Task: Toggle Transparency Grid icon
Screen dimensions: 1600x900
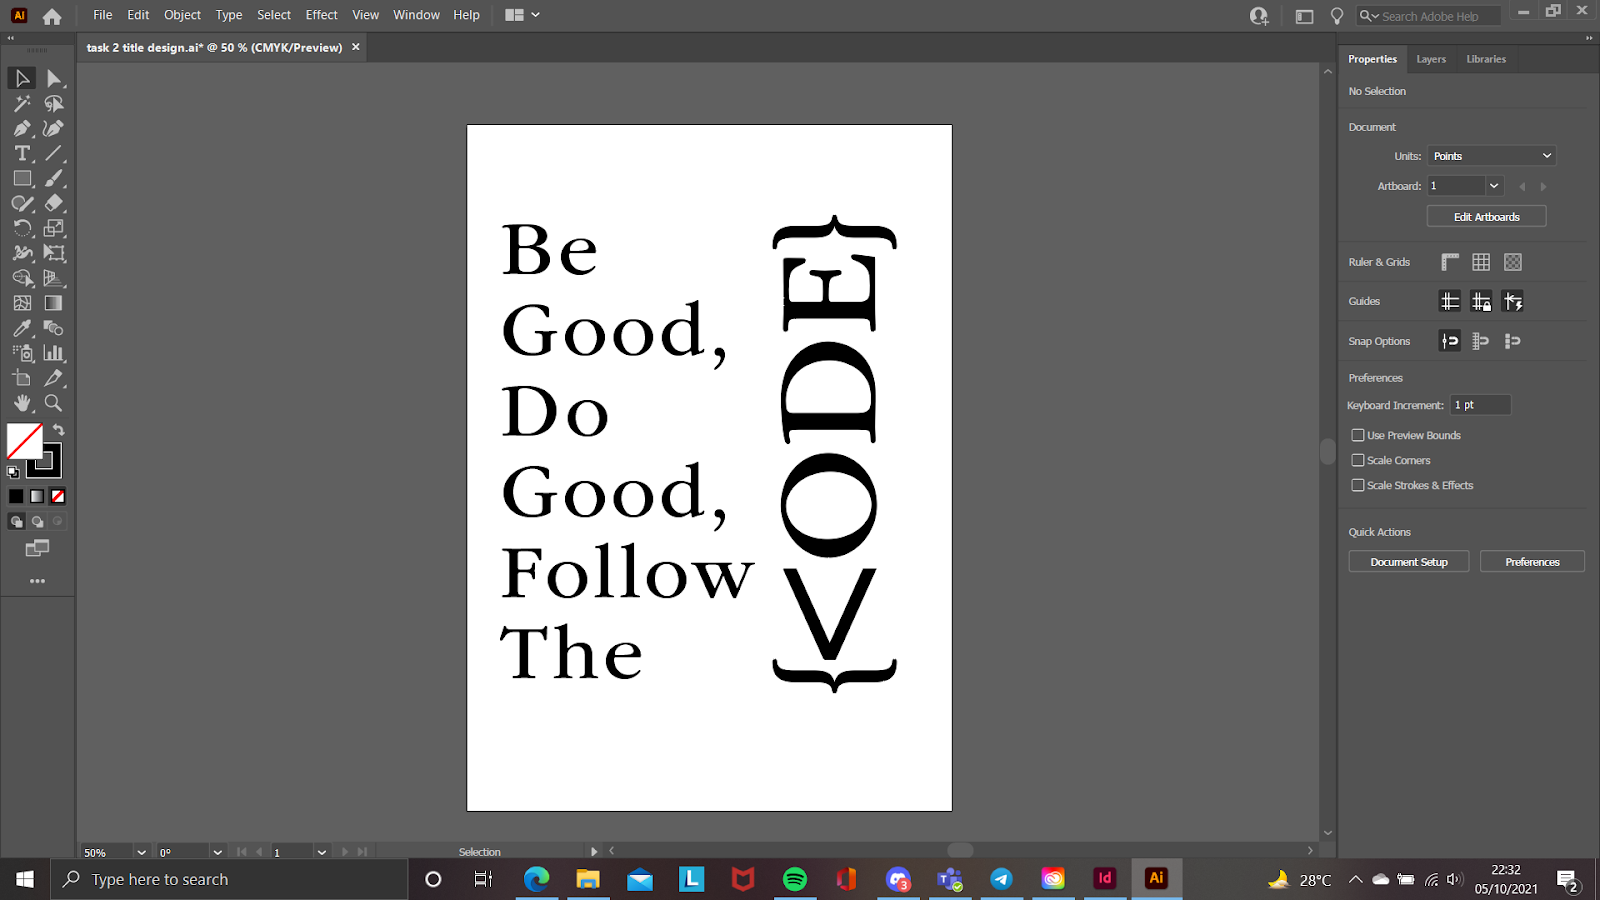Action: pos(1513,262)
